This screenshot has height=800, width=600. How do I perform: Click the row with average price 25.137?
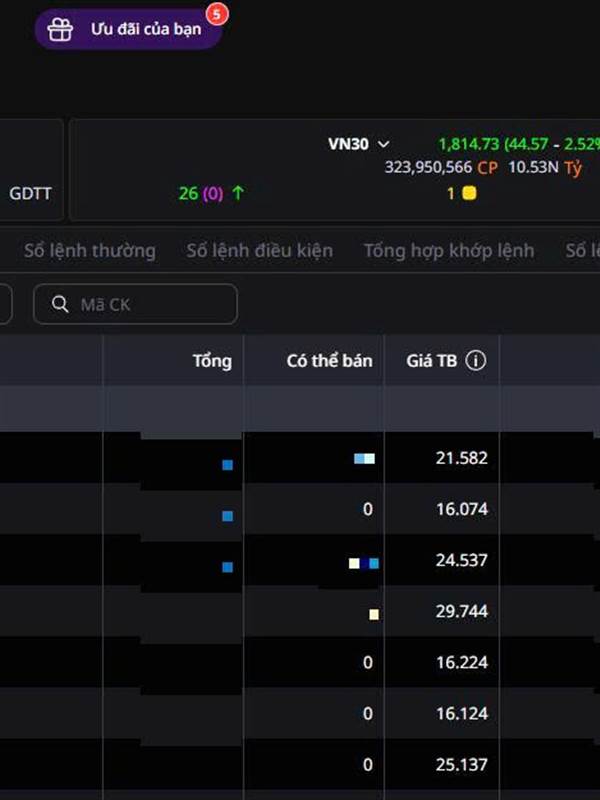(x=461, y=764)
